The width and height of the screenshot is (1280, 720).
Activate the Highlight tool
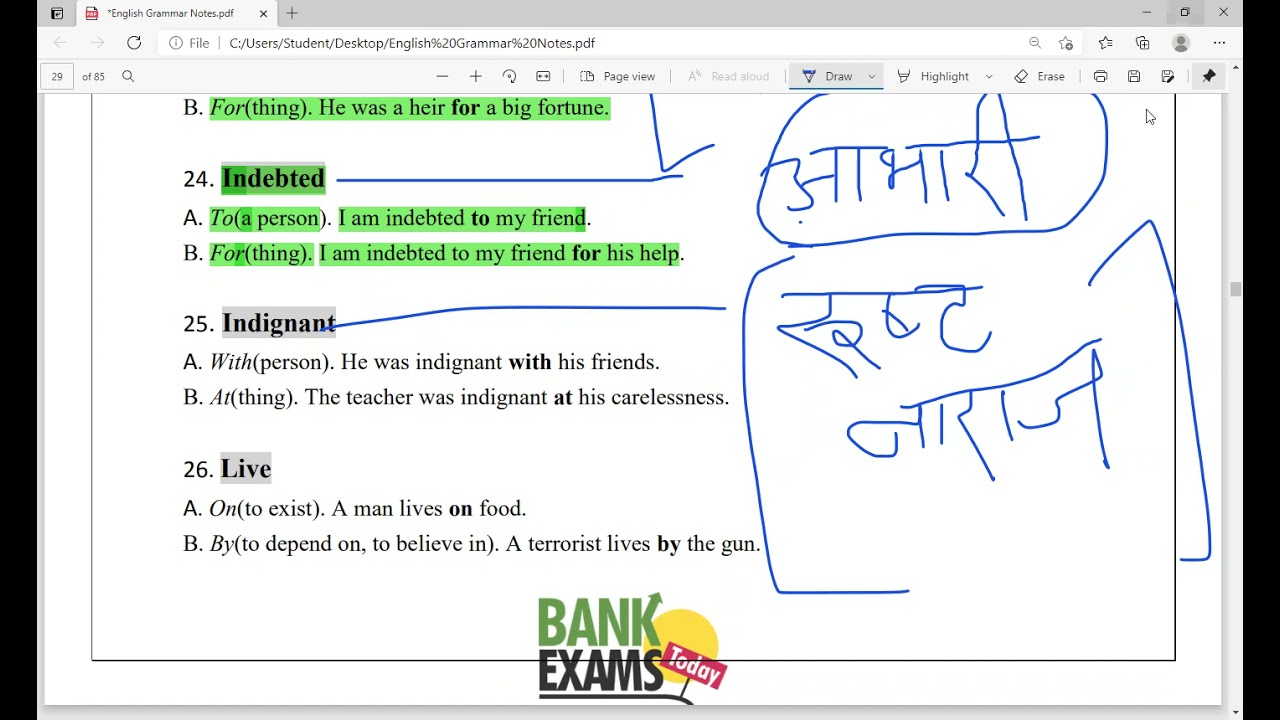point(933,76)
